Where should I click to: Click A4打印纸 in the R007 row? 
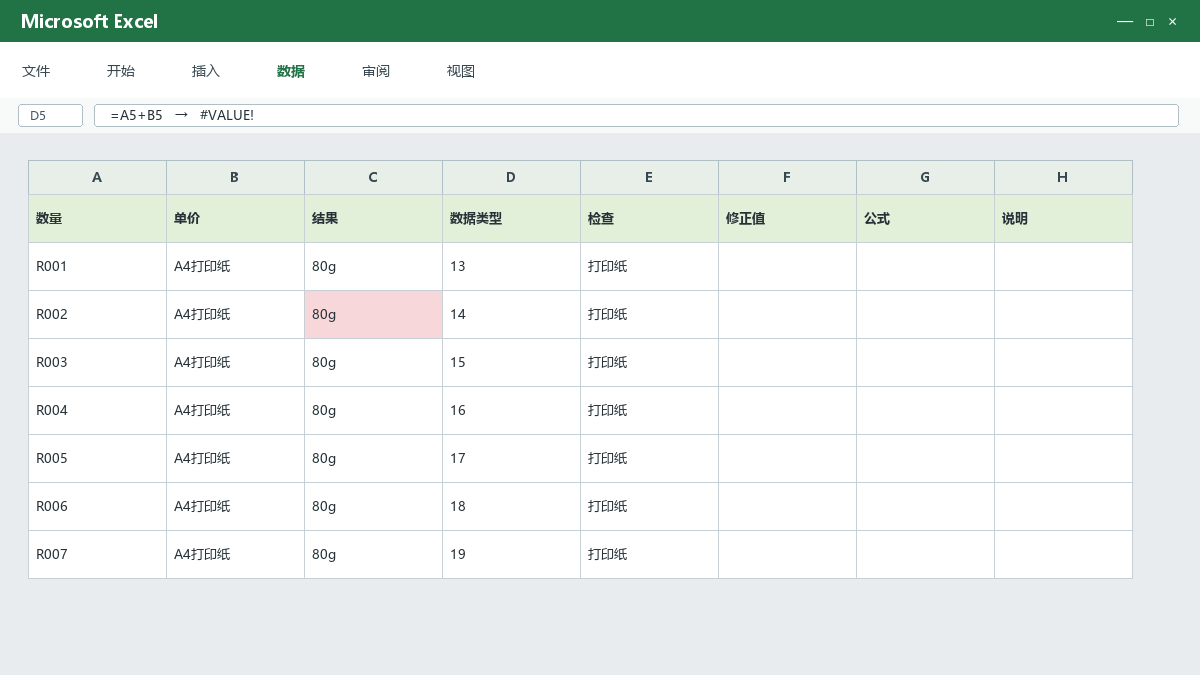(235, 554)
